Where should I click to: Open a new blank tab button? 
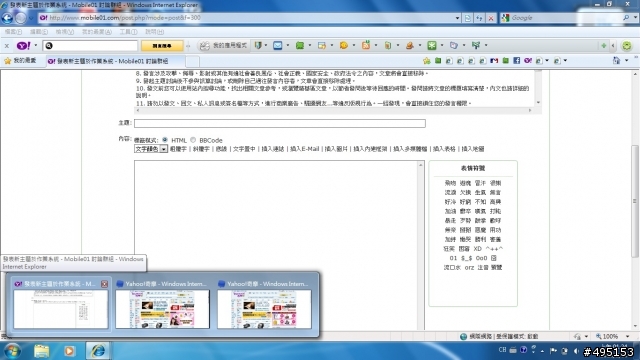(x=193, y=61)
